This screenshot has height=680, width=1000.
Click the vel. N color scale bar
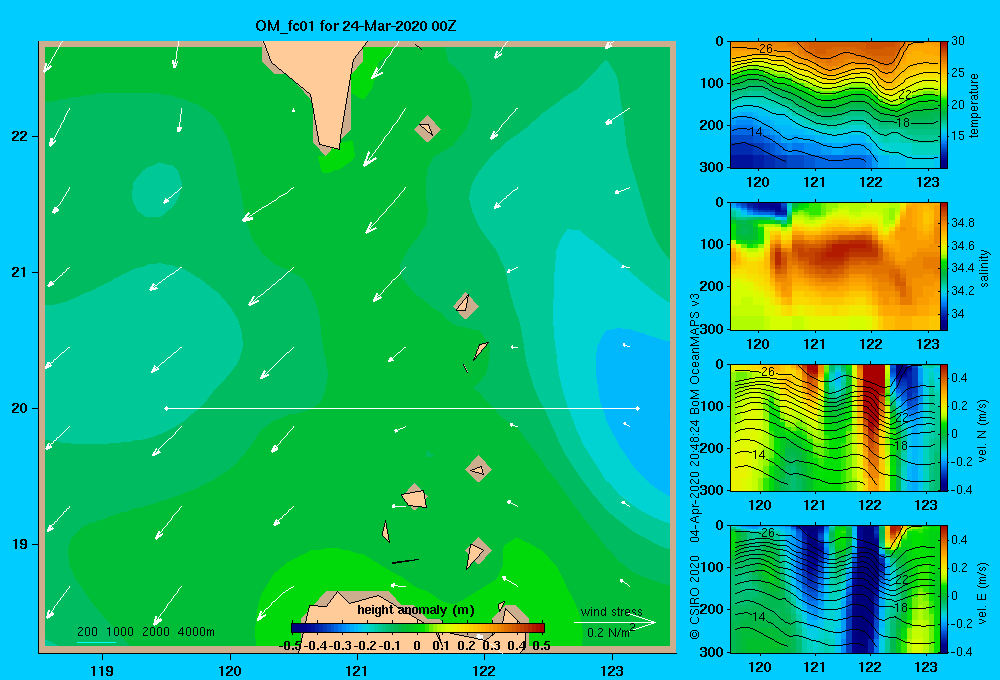944,428
